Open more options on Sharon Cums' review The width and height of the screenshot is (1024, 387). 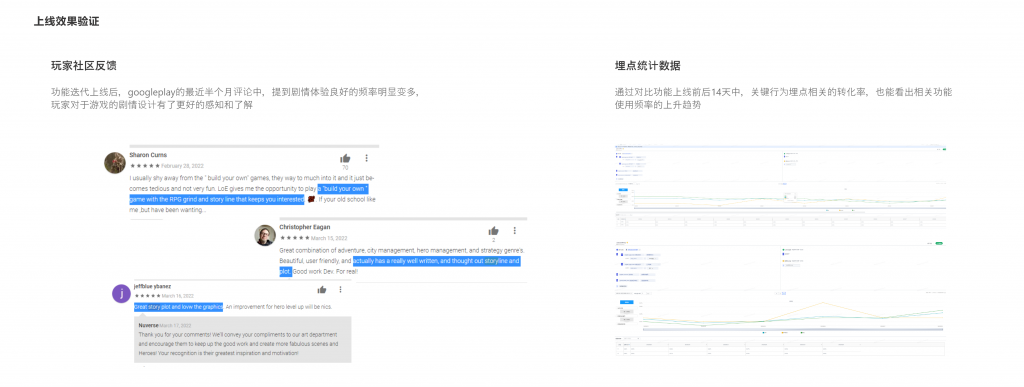(x=366, y=158)
